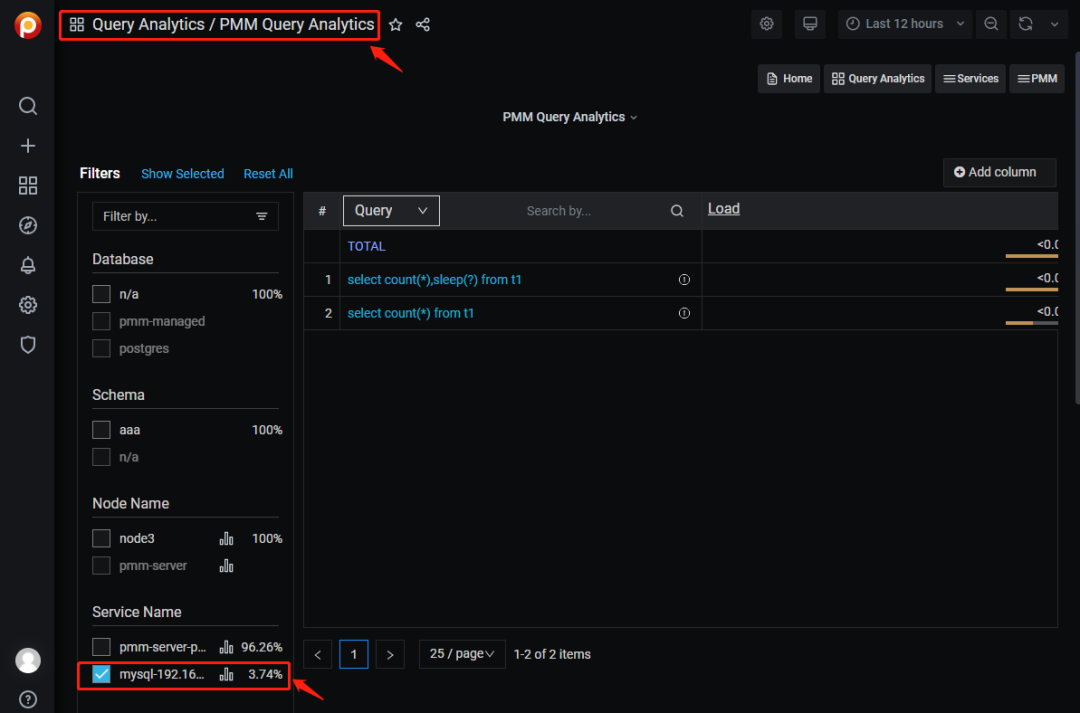
Task: Check the pmm-managed database filter
Action: (x=101, y=321)
